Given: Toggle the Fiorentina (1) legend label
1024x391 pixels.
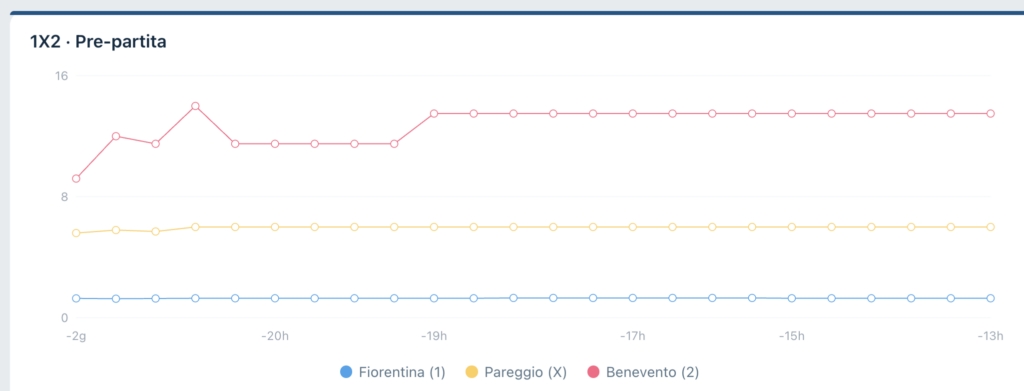Looking at the screenshot, I should point(402,373).
